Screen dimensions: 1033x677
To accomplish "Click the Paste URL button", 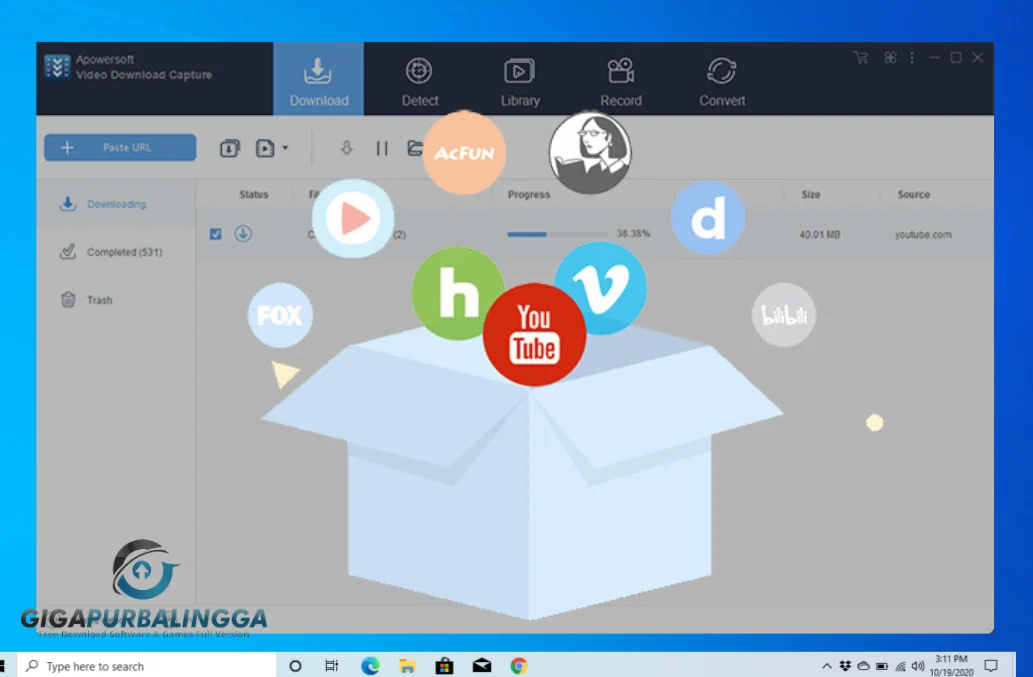I will pyautogui.click(x=121, y=148).
